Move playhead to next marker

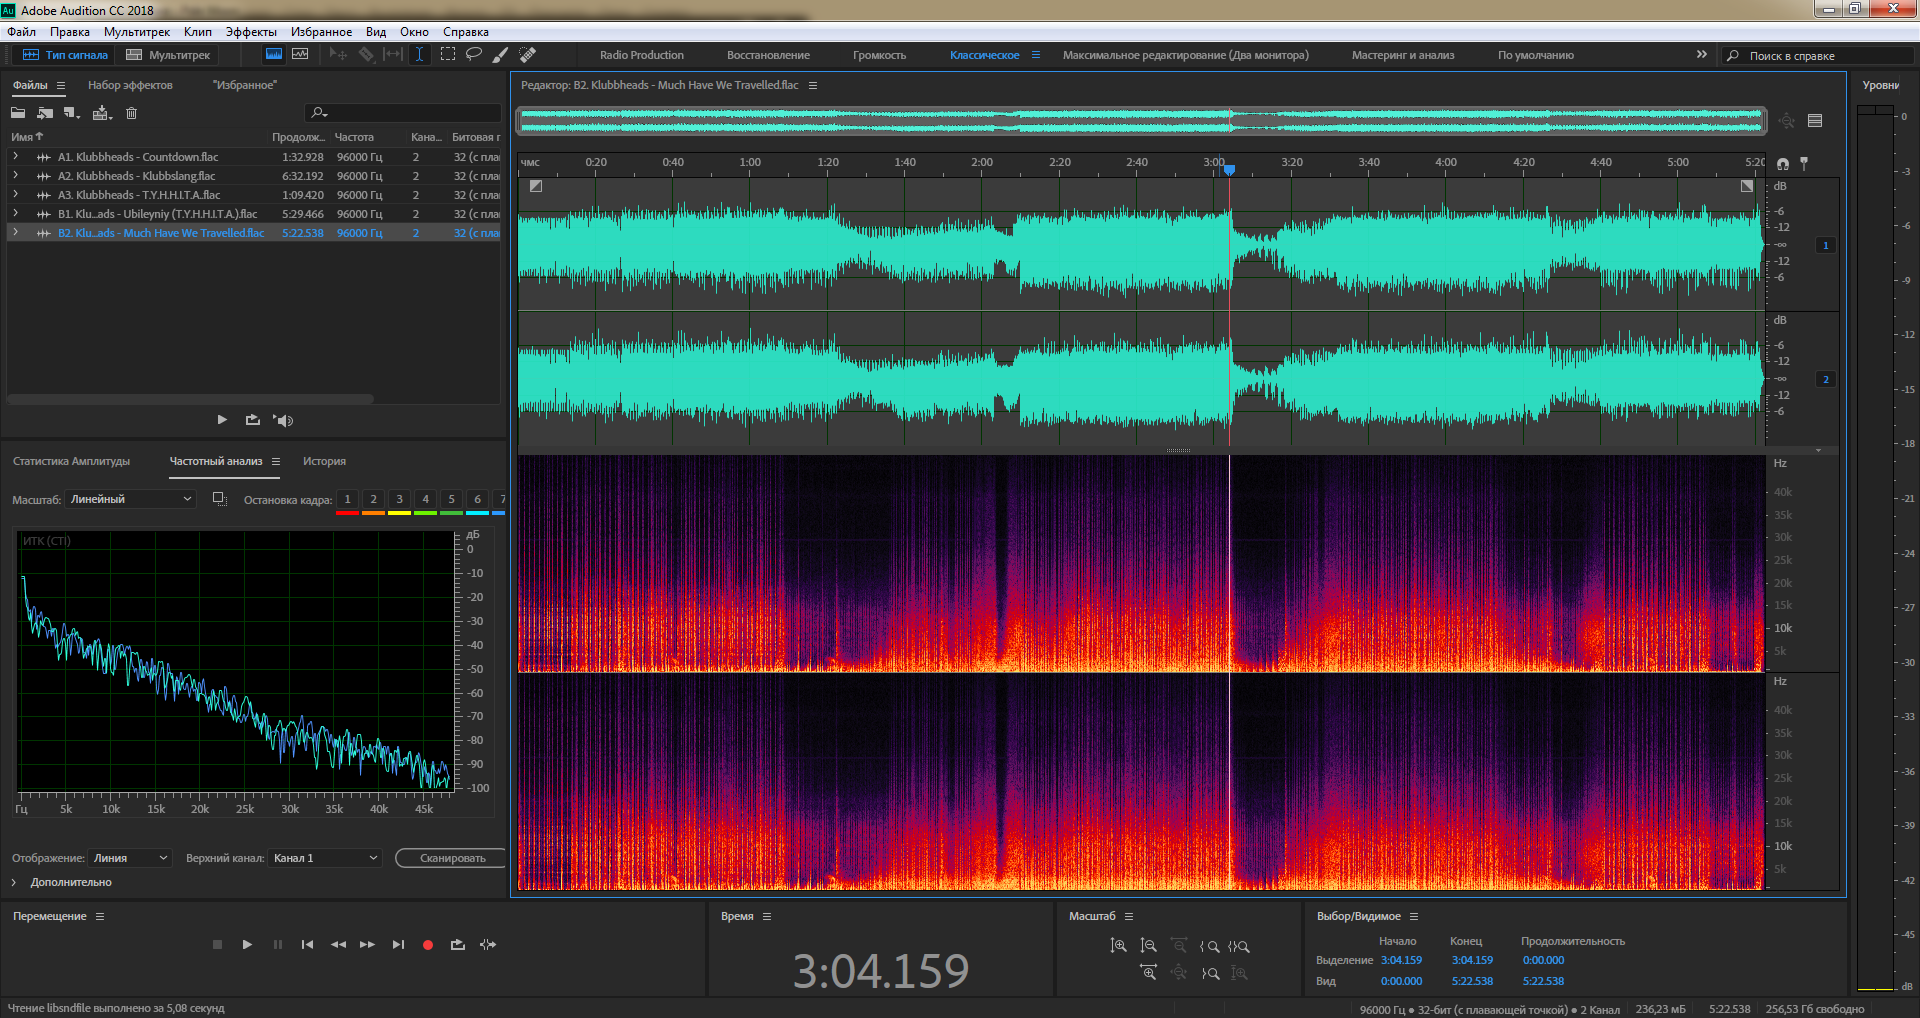click(x=398, y=945)
